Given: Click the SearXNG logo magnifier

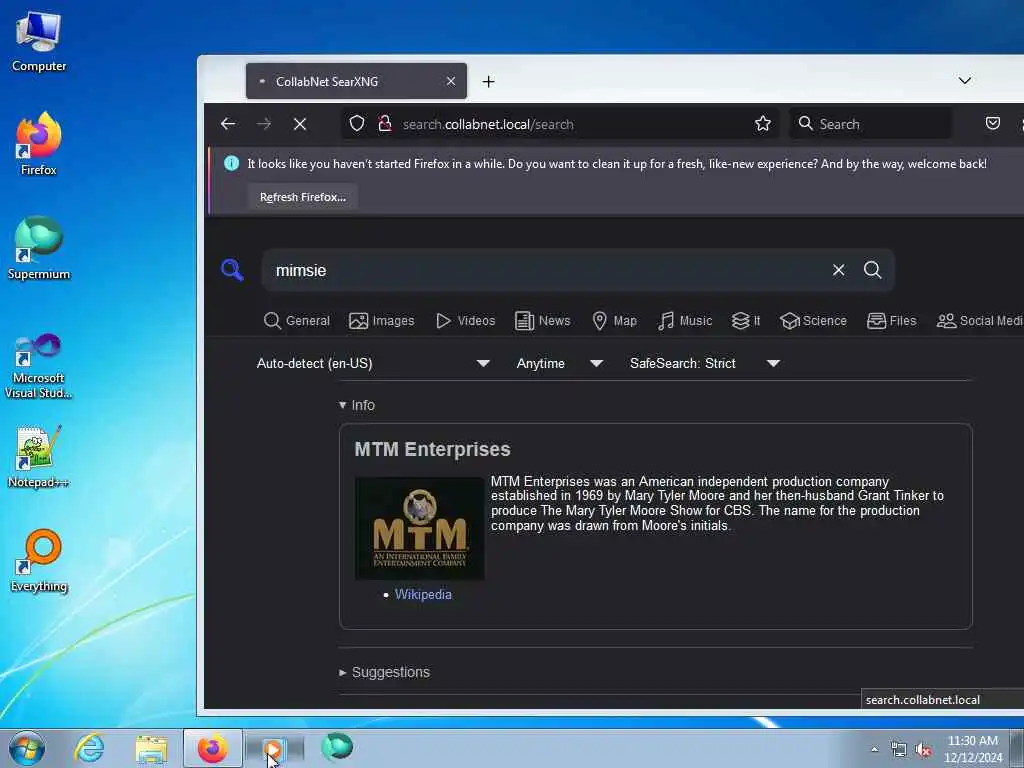Looking at the screenshot, I should (232, 270).
